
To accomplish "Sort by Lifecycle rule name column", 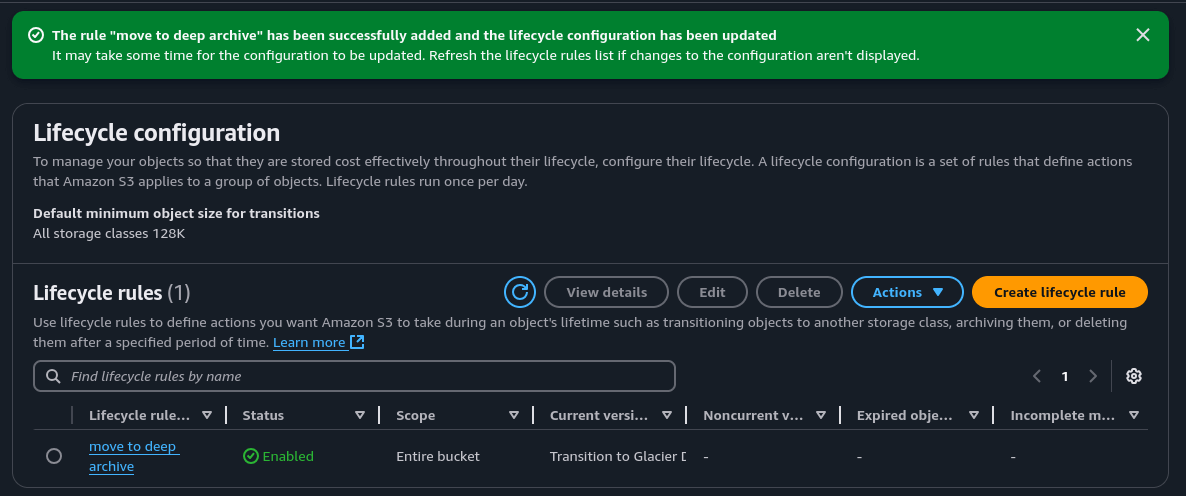I will tap(207, 415).
